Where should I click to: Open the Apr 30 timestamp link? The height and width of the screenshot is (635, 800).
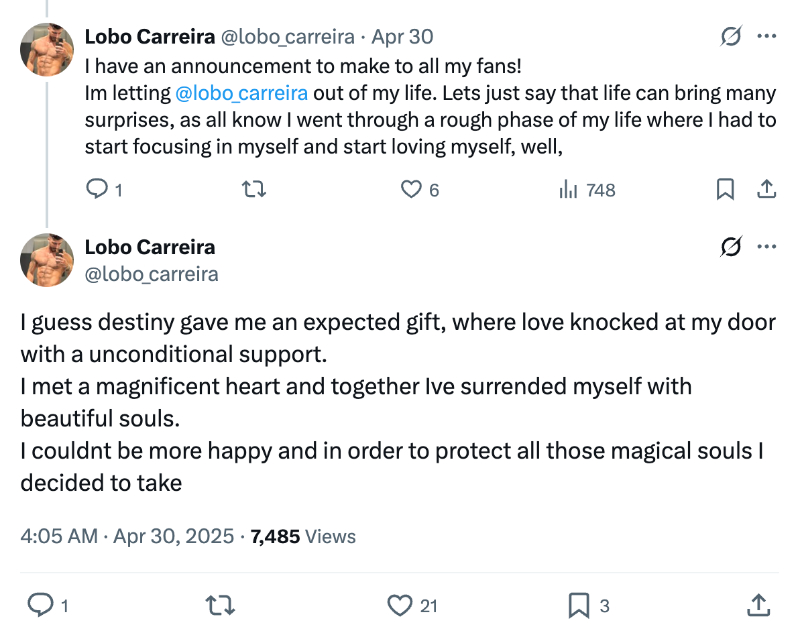coord(402,37)
